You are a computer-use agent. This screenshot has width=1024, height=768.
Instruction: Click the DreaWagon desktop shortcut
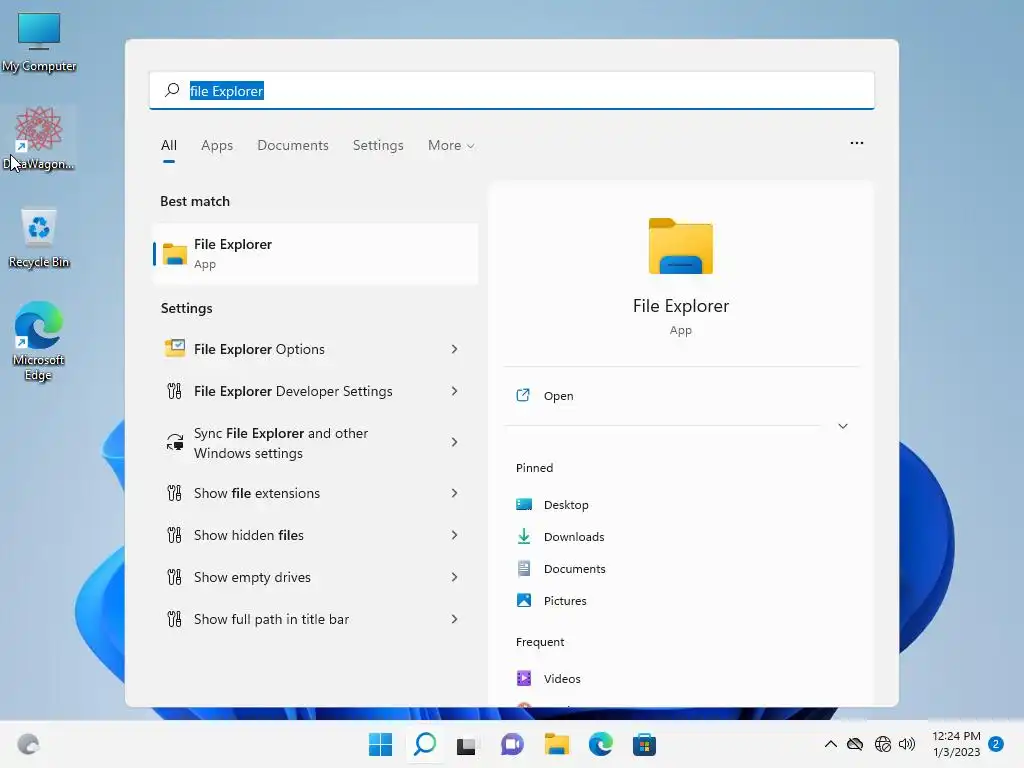(39, 138)
